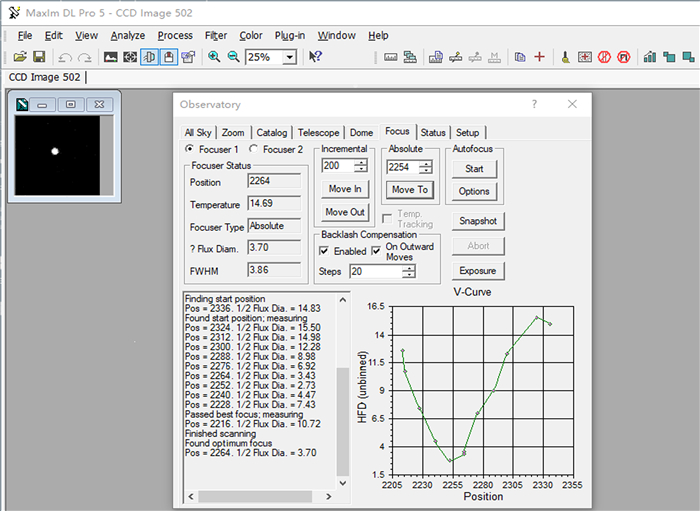
Task: Click the Zoom In magnifier icon
Action: [214, 57]
